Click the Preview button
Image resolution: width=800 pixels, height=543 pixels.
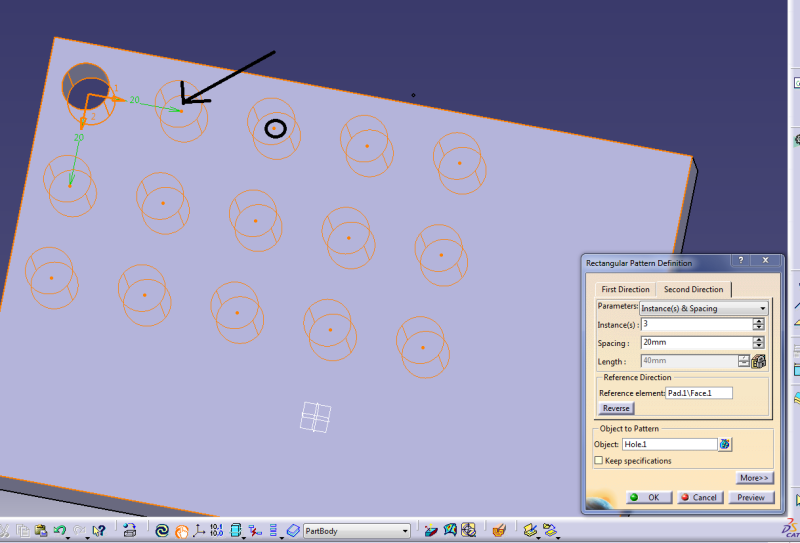click(751, 498)
